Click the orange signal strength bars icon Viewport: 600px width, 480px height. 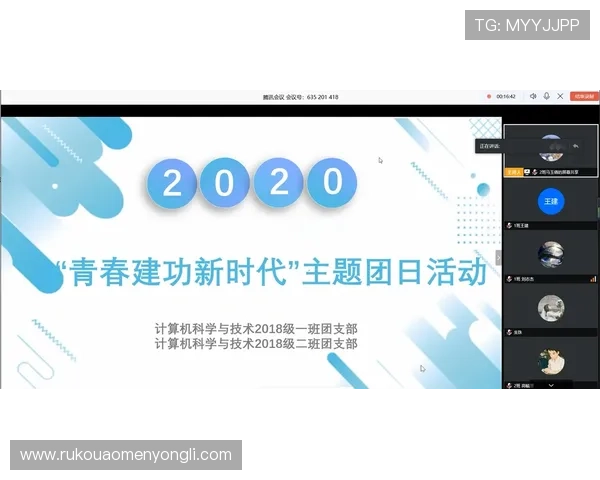coord(593,279)
